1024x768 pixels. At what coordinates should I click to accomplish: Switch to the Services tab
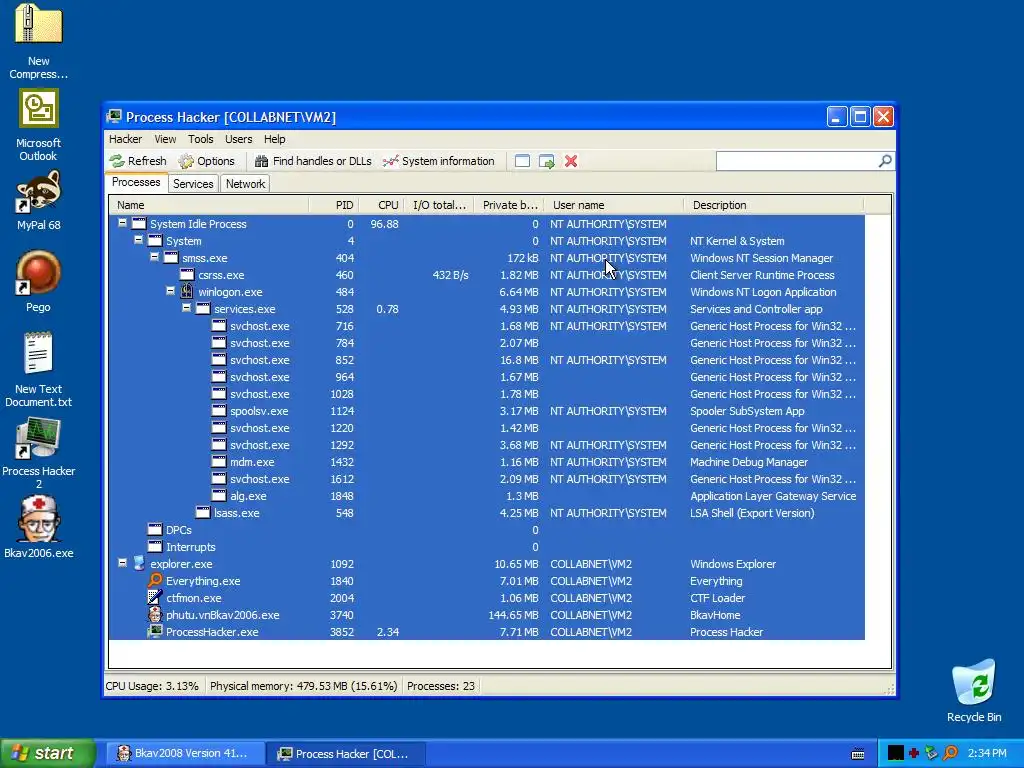coord(193,184)
